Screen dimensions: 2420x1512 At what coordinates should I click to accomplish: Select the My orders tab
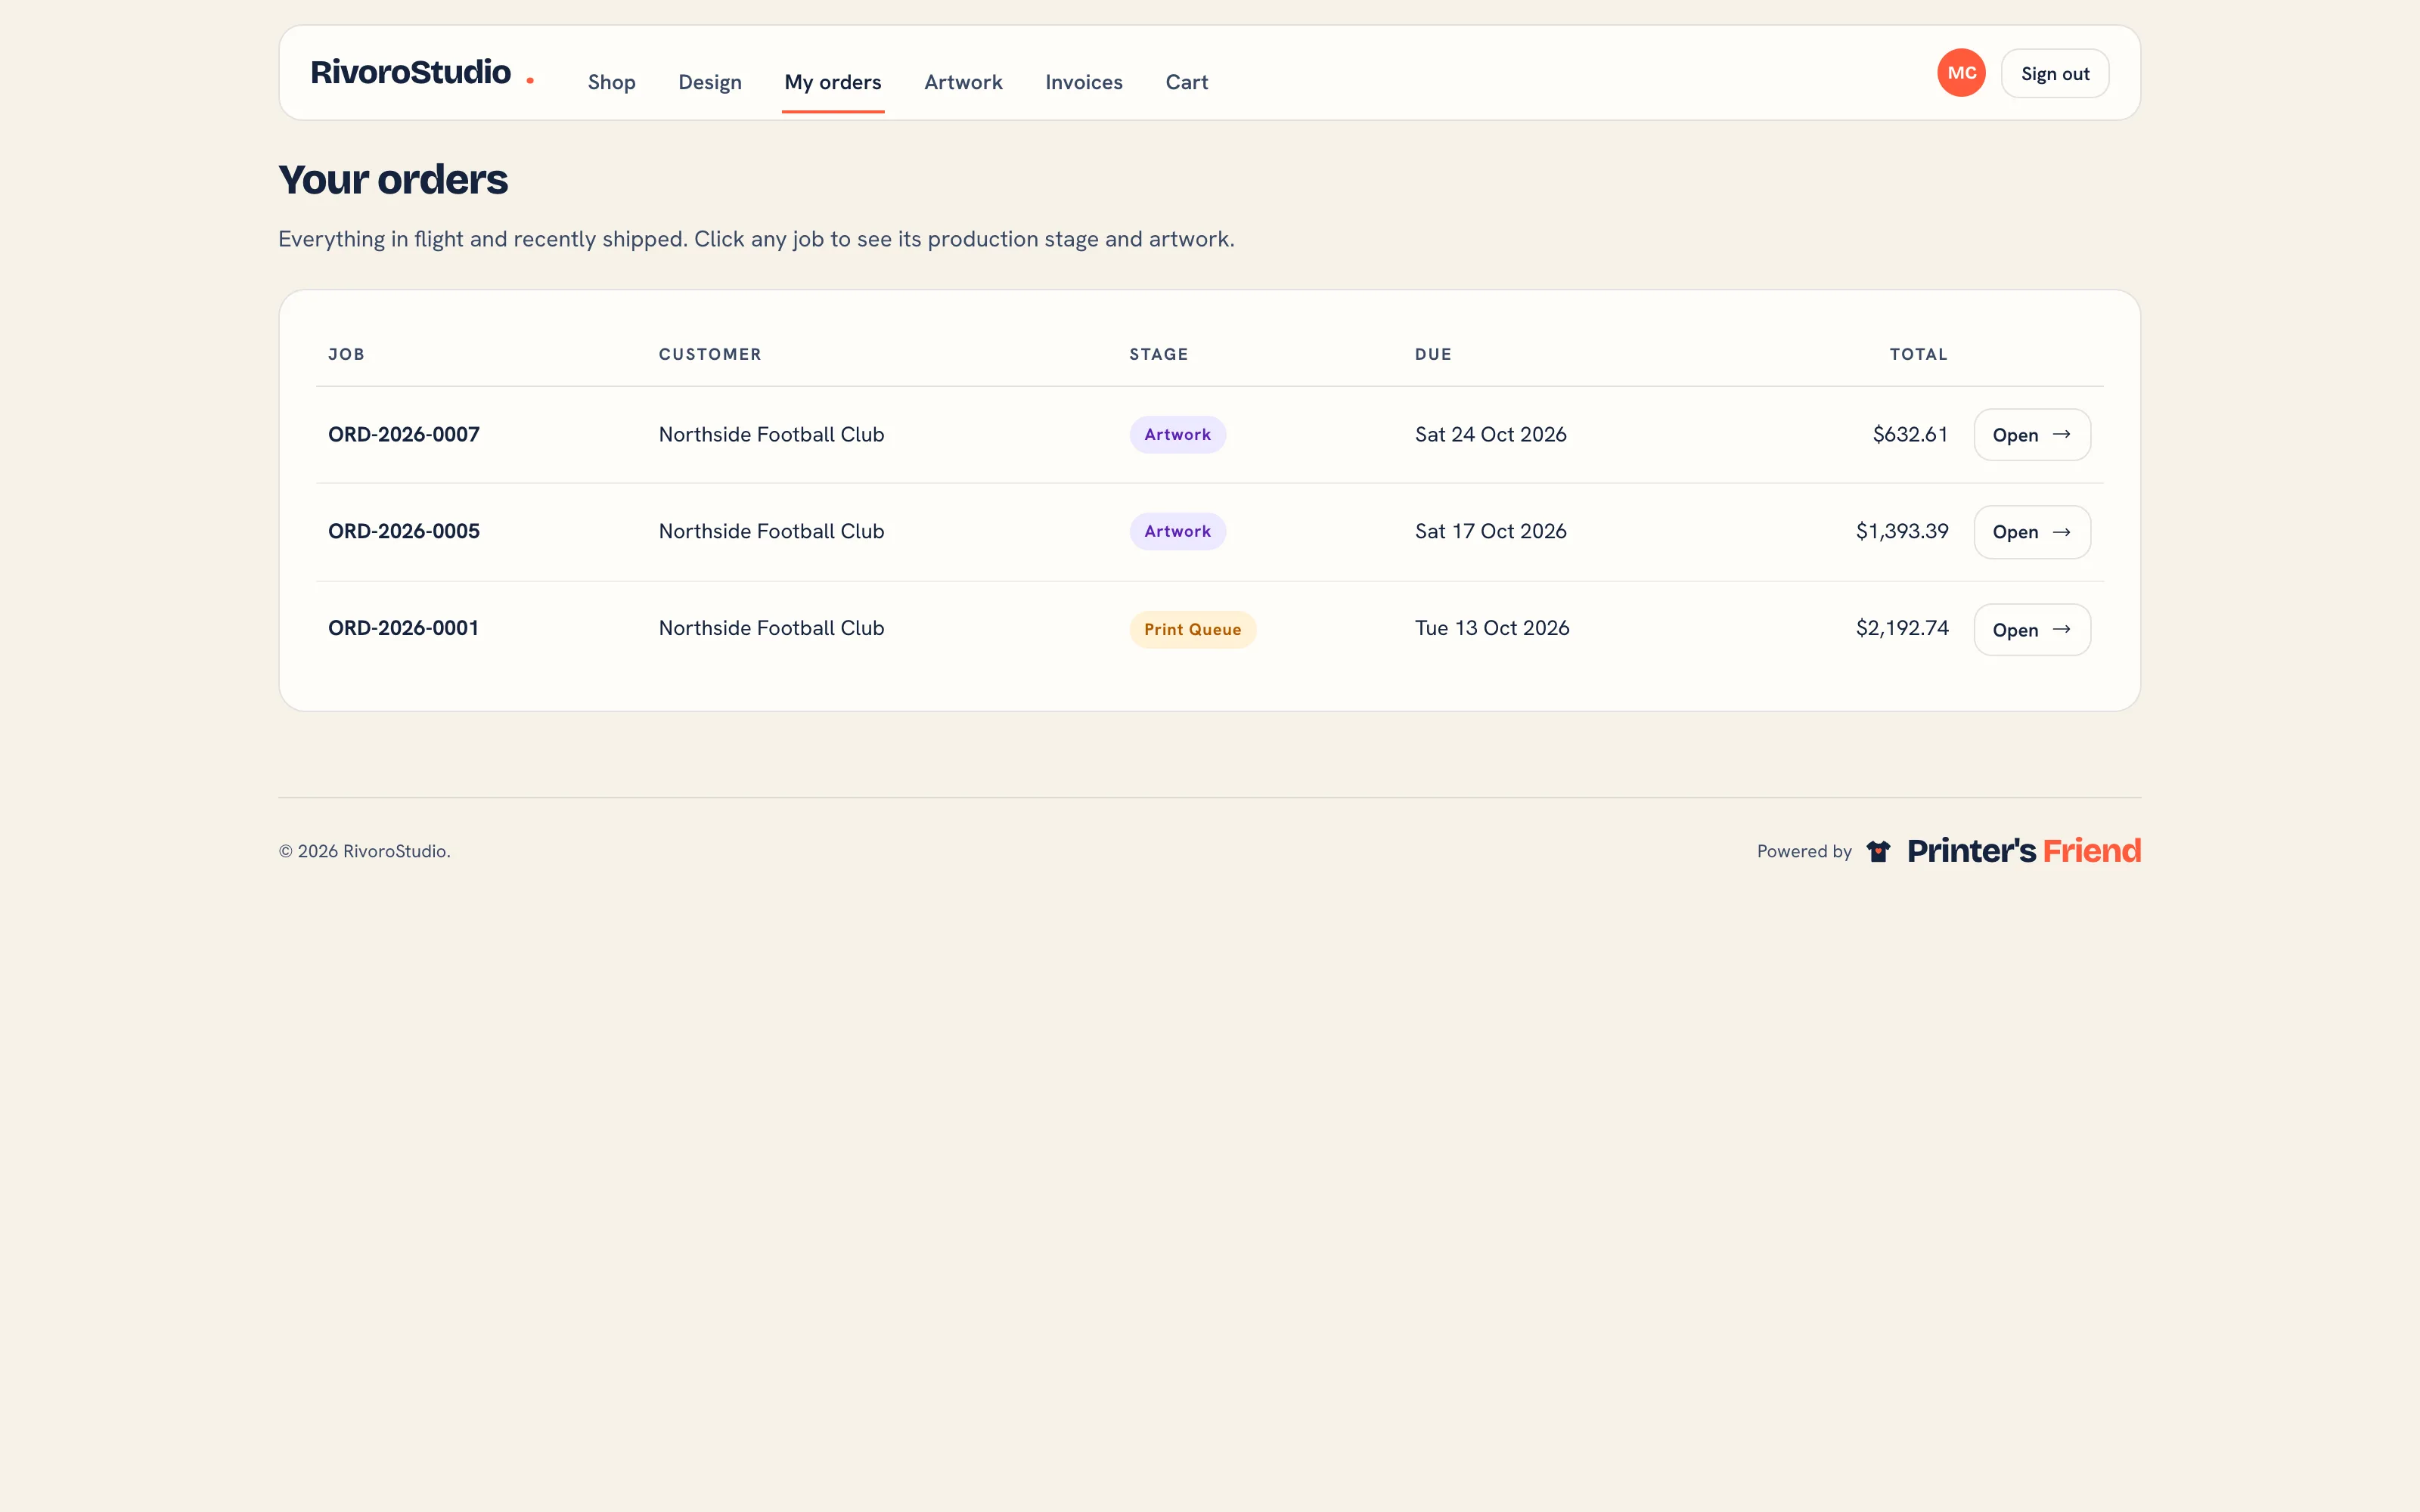[833, 82]
